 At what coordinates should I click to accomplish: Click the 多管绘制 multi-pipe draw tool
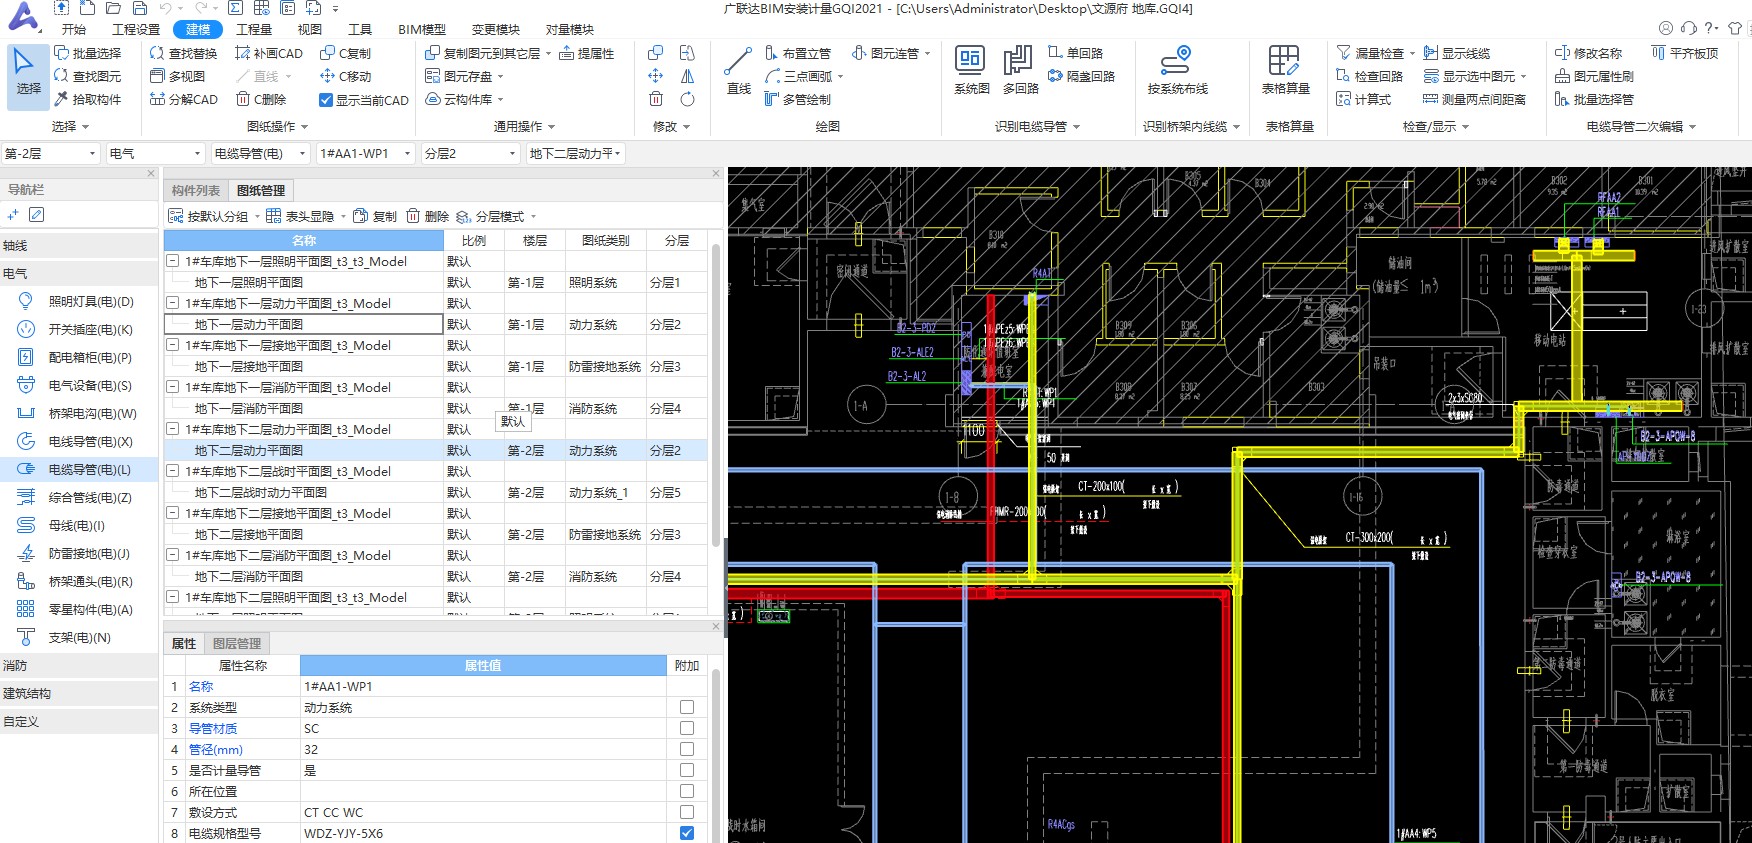[797, 99]
